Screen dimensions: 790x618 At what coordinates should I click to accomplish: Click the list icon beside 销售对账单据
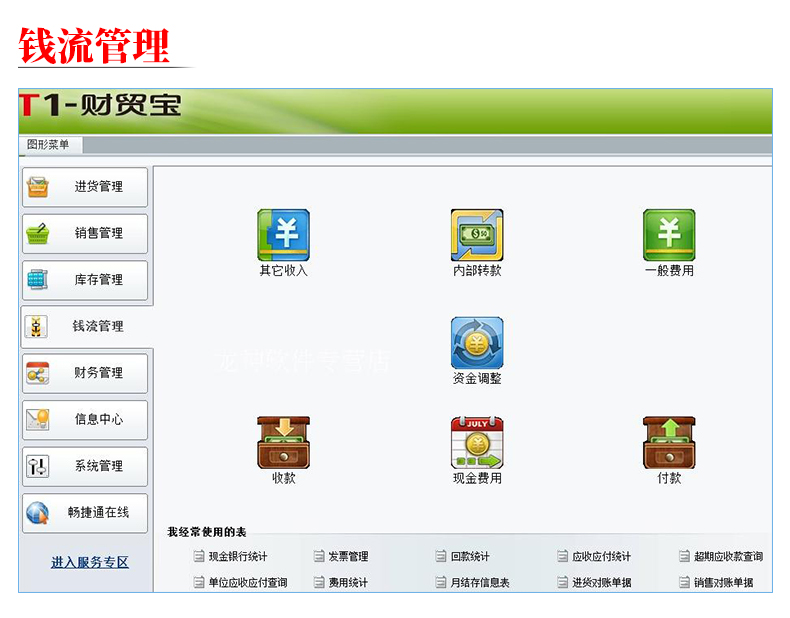point(684,582)
